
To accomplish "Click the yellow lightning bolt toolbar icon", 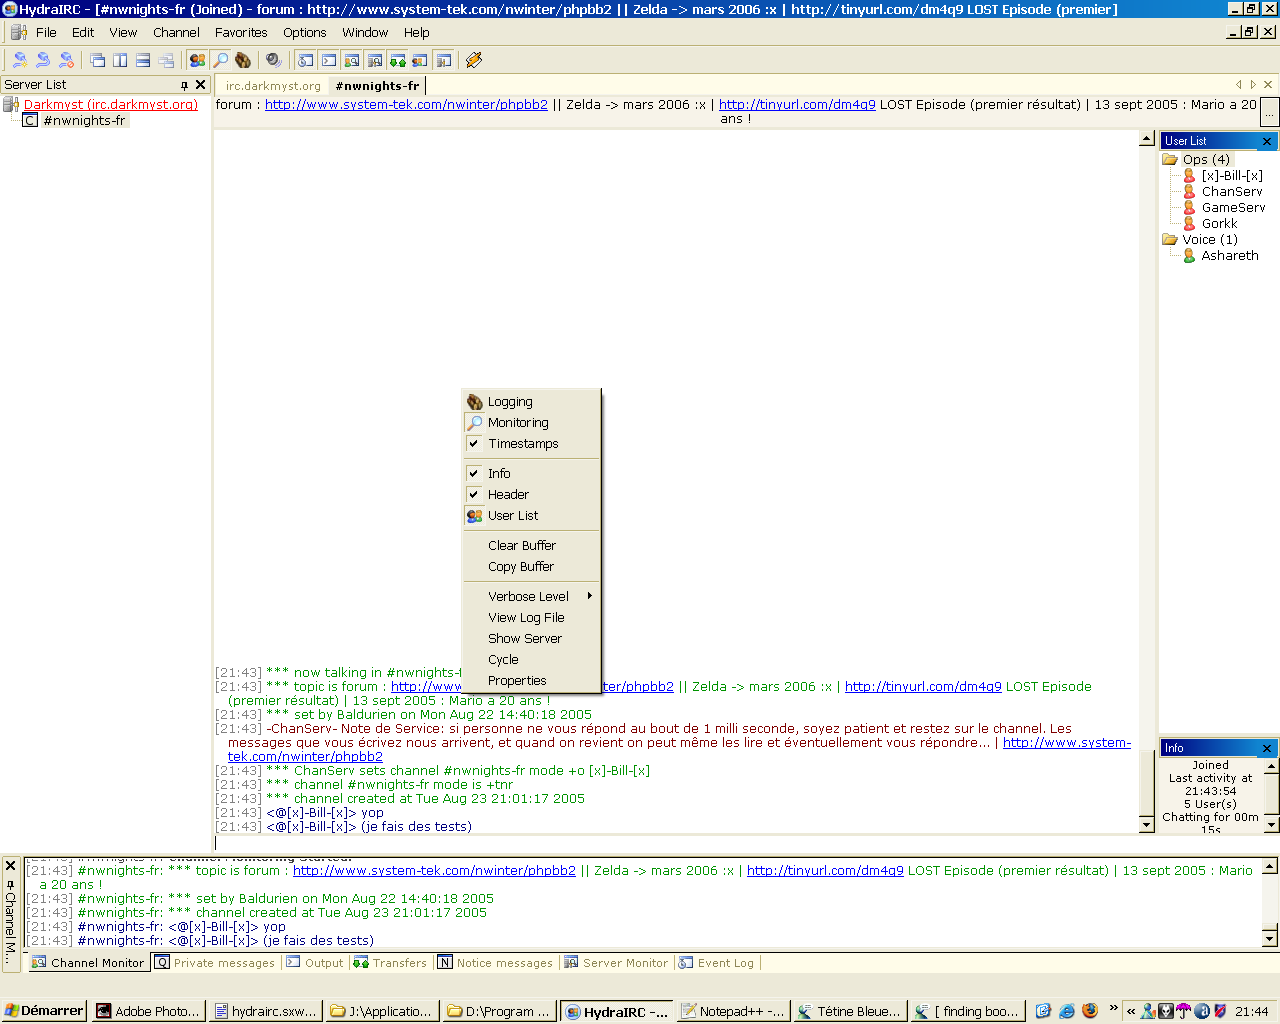I will pyautogui.click(x=474, y=60).
